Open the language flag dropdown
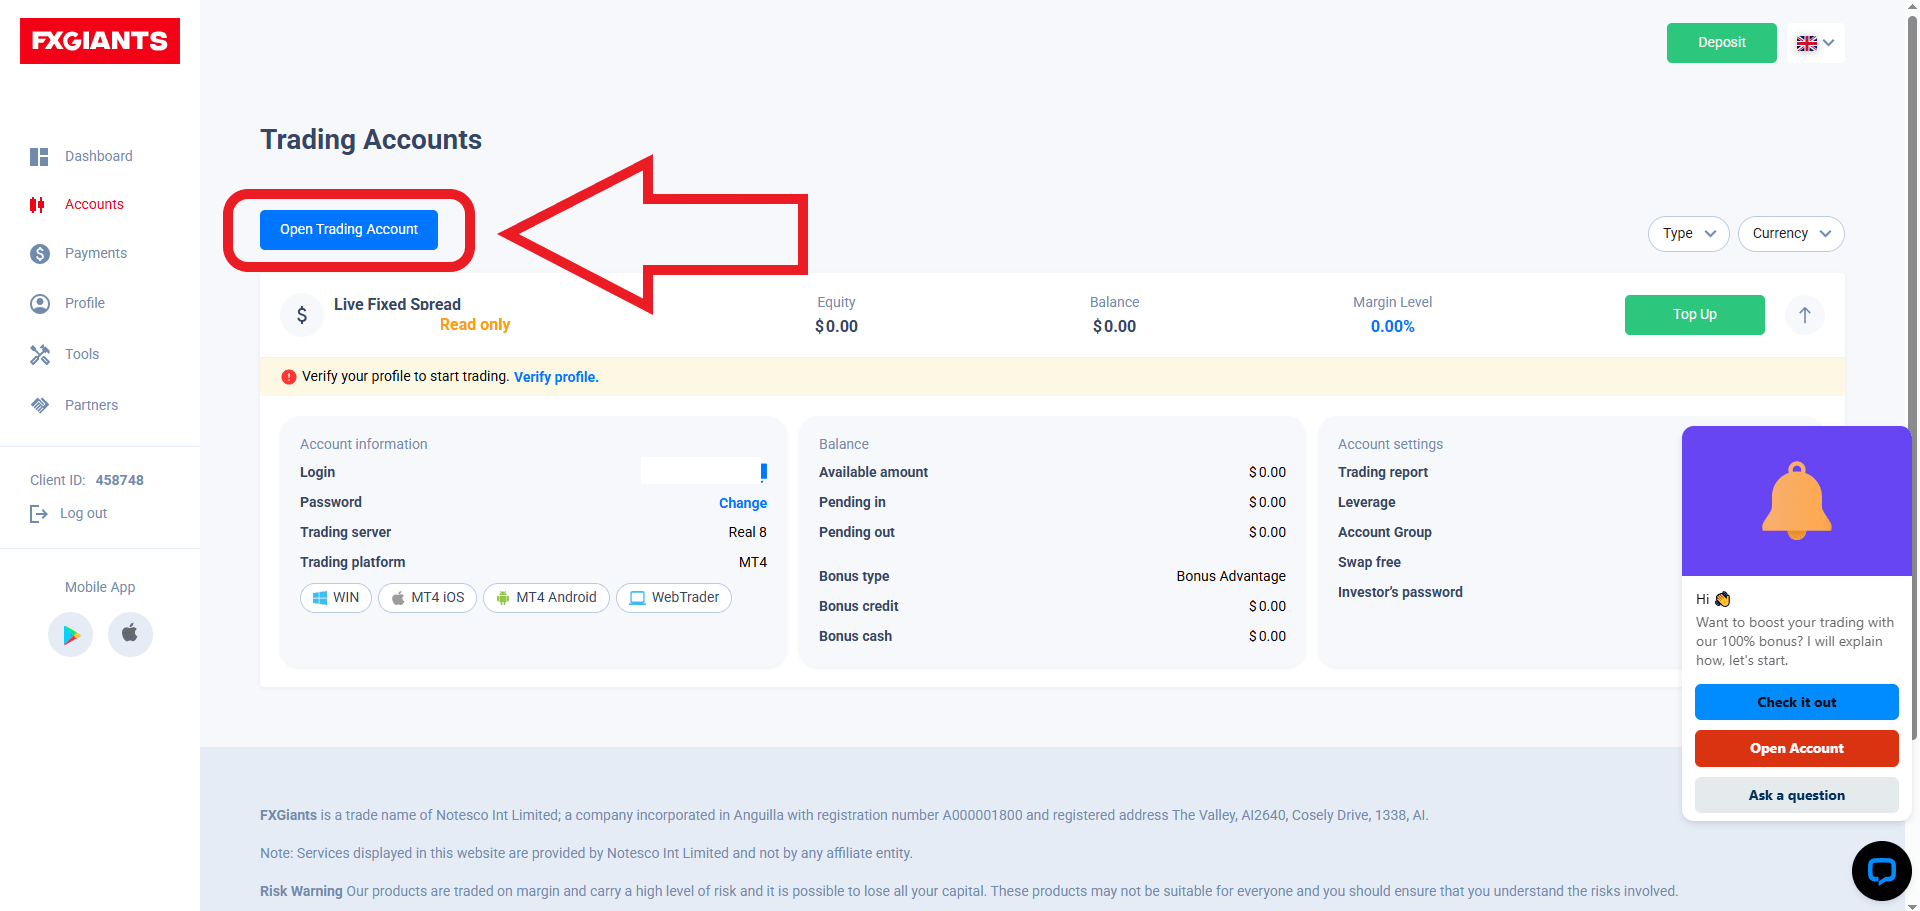The image size is (1920, 911). (x=1815, y=43)
